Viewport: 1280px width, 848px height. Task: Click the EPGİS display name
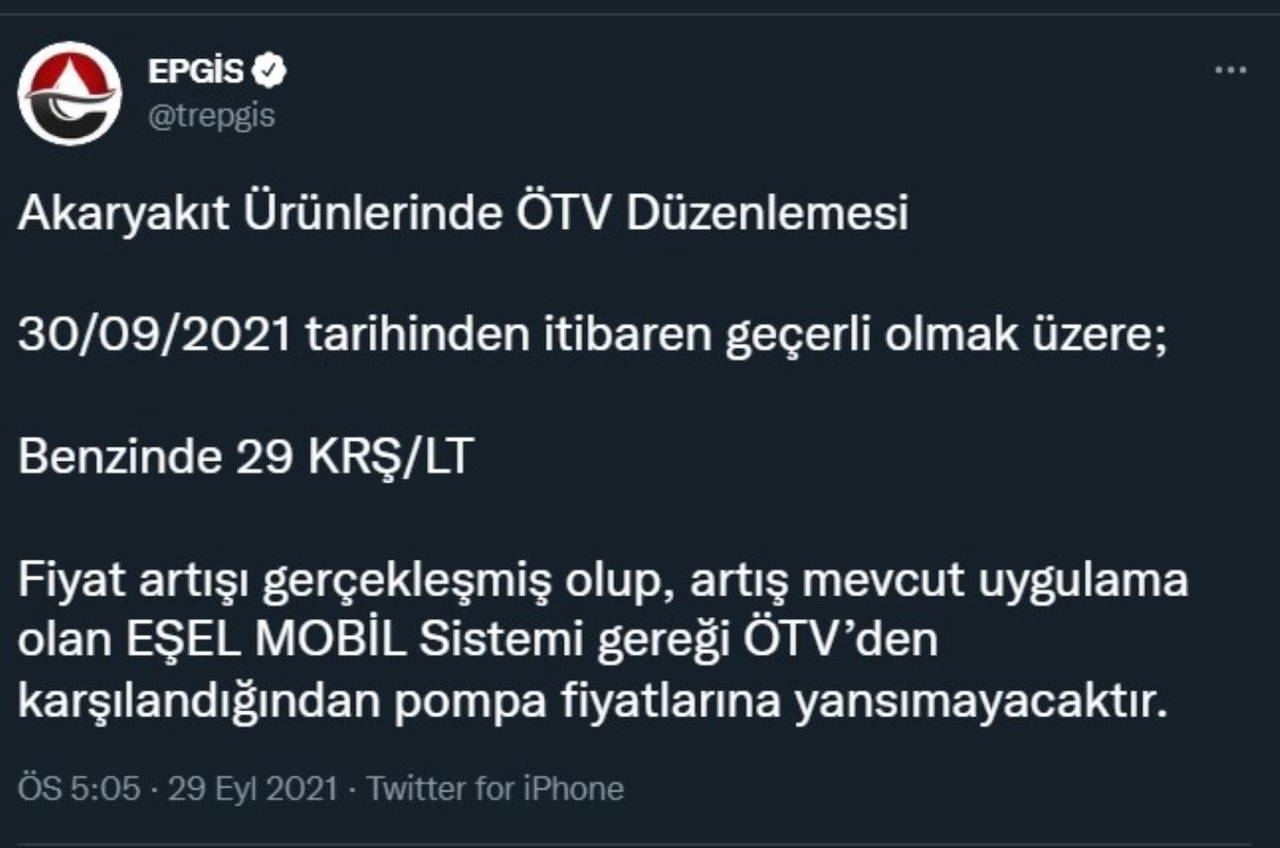point(196,71)
